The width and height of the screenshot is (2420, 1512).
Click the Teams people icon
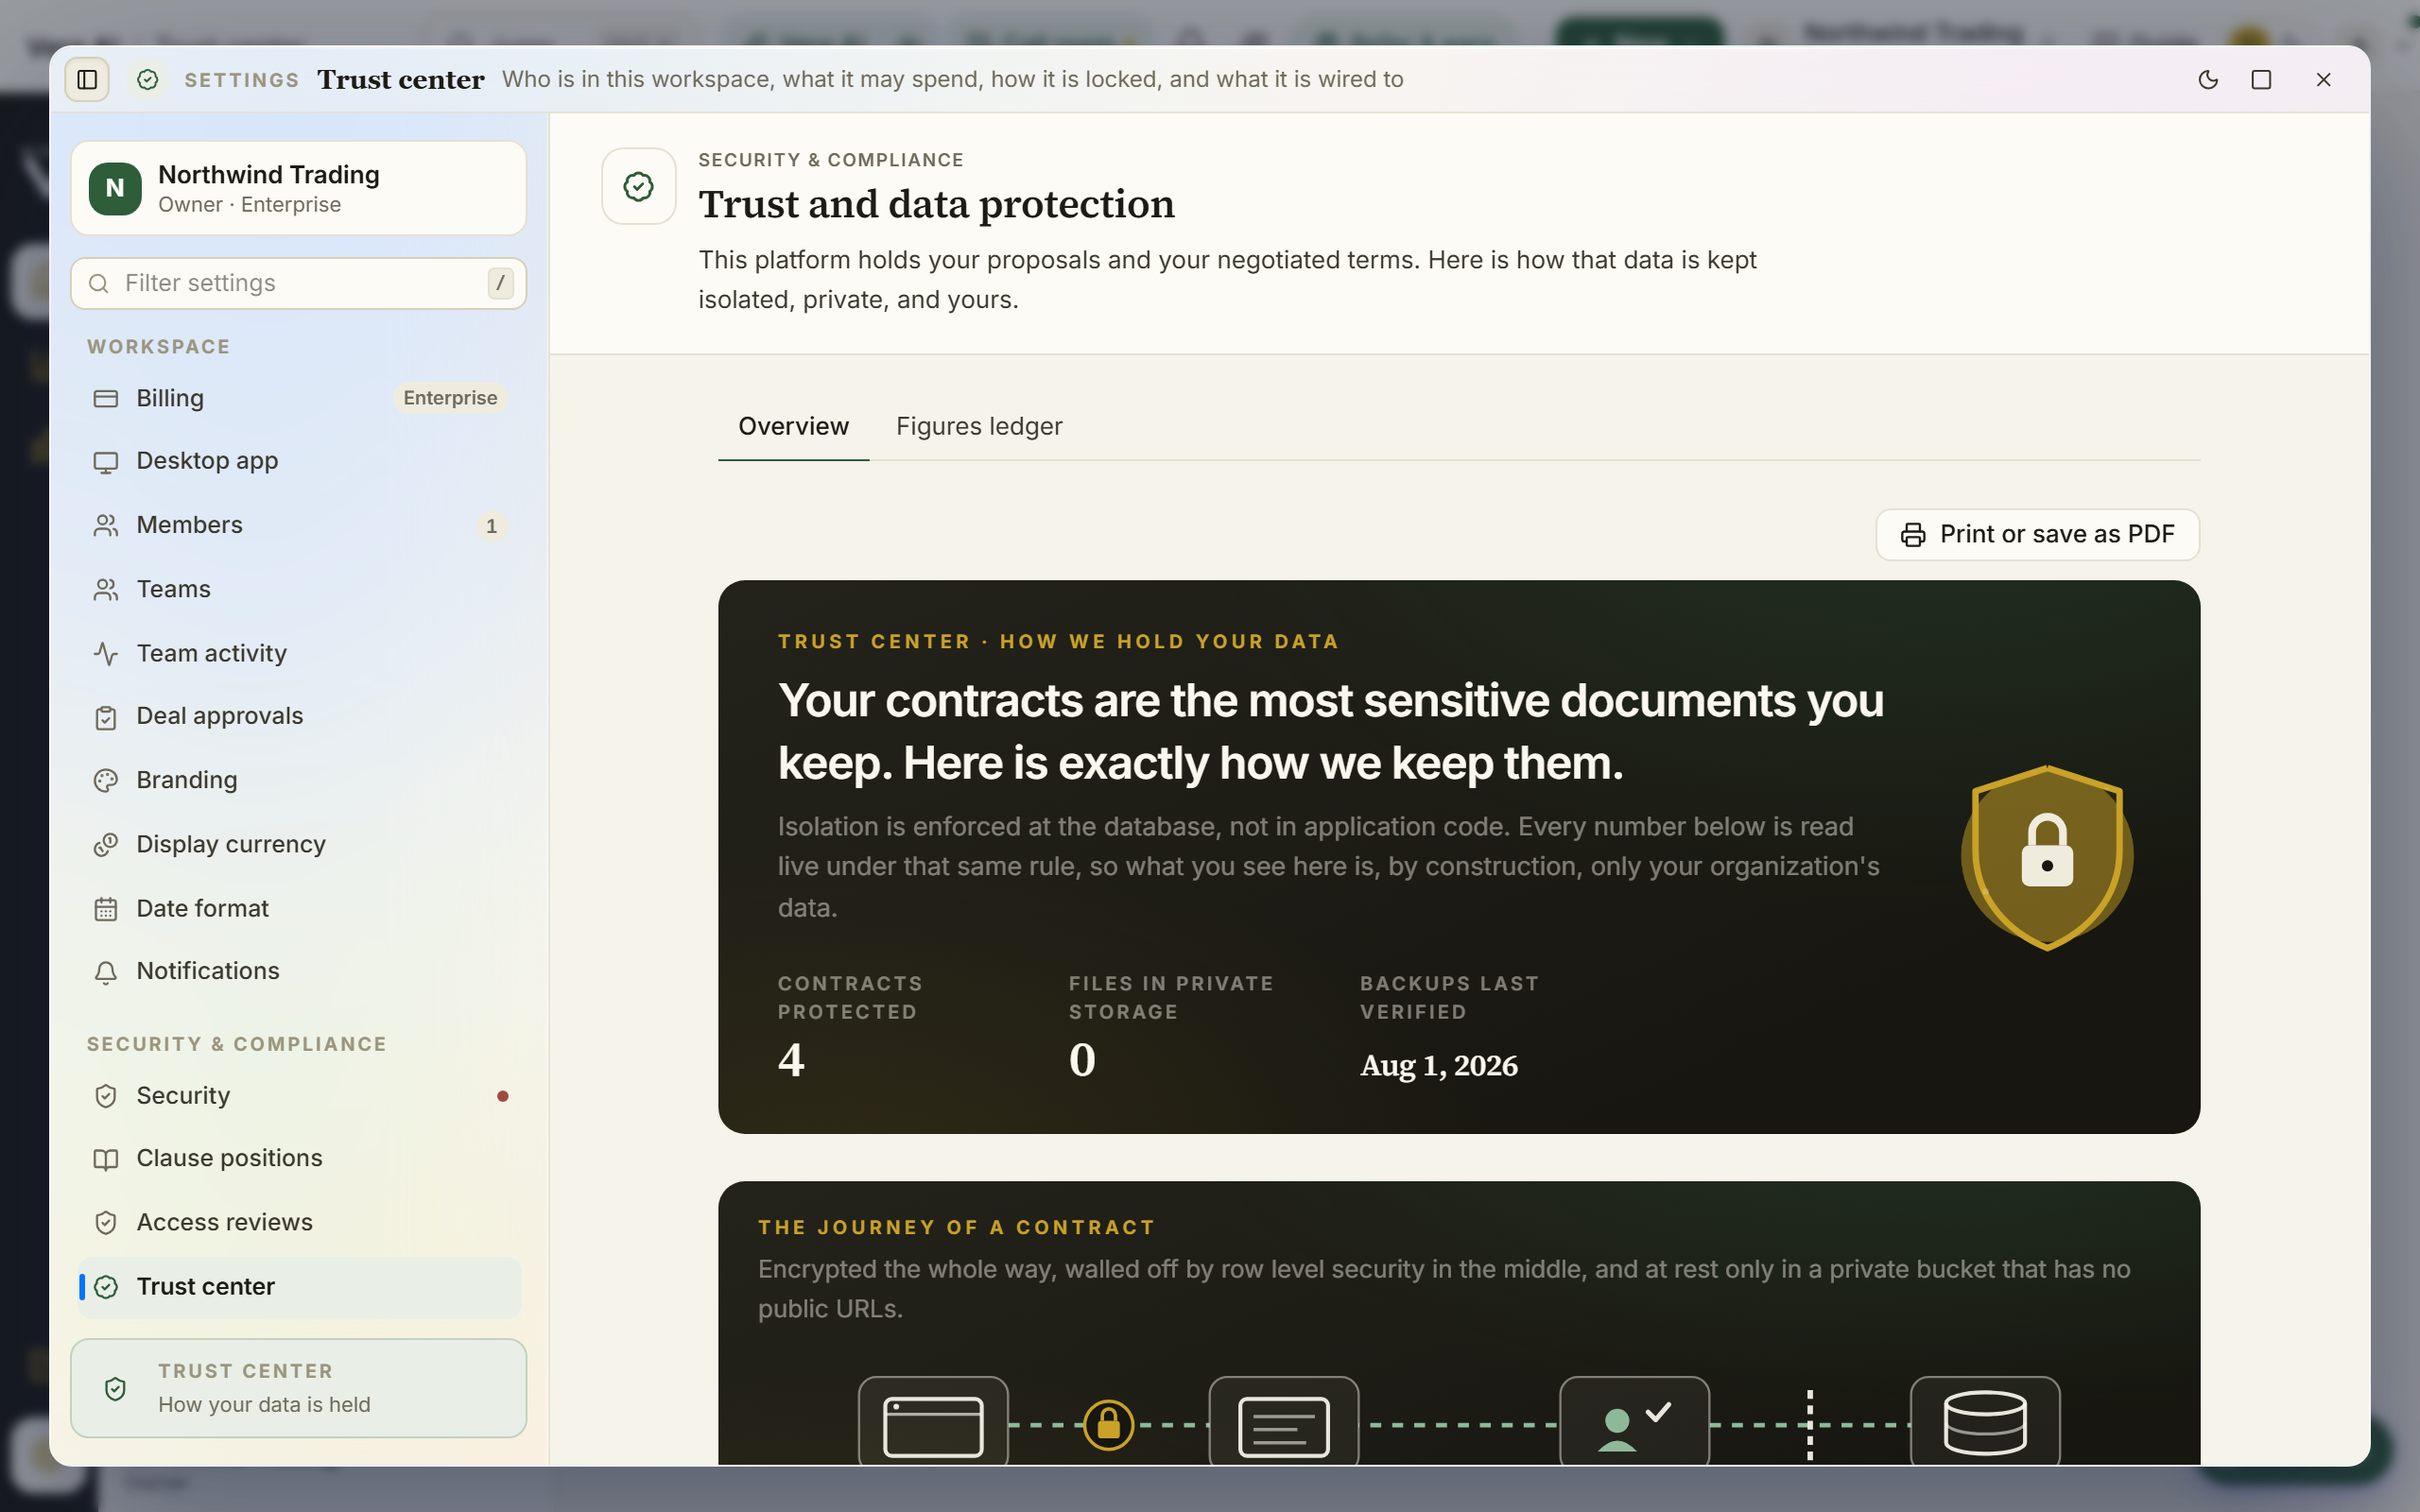106,589
